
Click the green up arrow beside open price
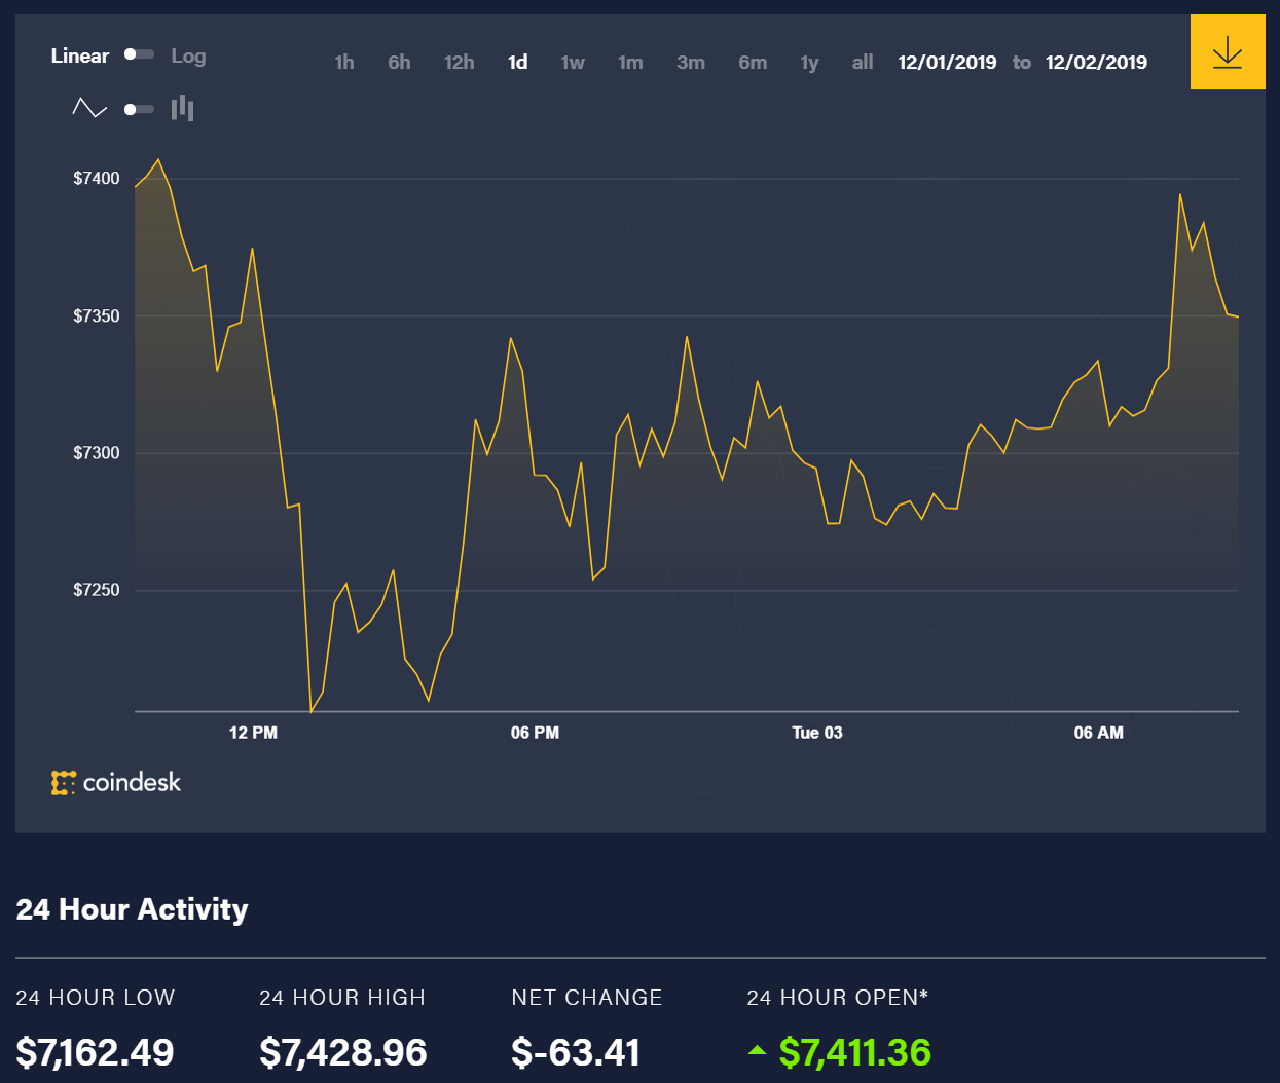757,1050
